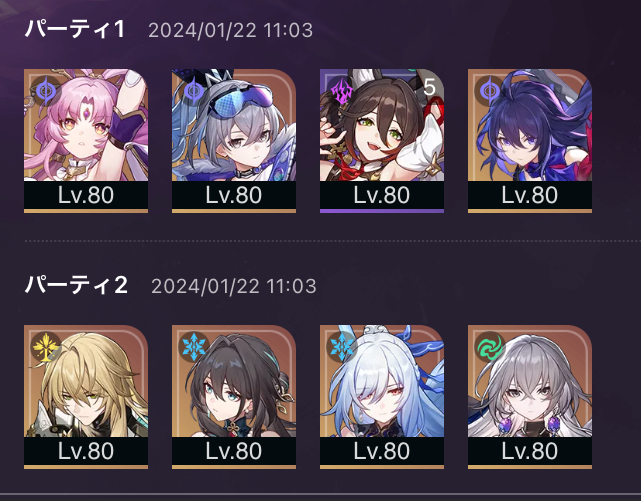Click the パーティ1 heading
641x501 pixels.
tap(75, 29)
